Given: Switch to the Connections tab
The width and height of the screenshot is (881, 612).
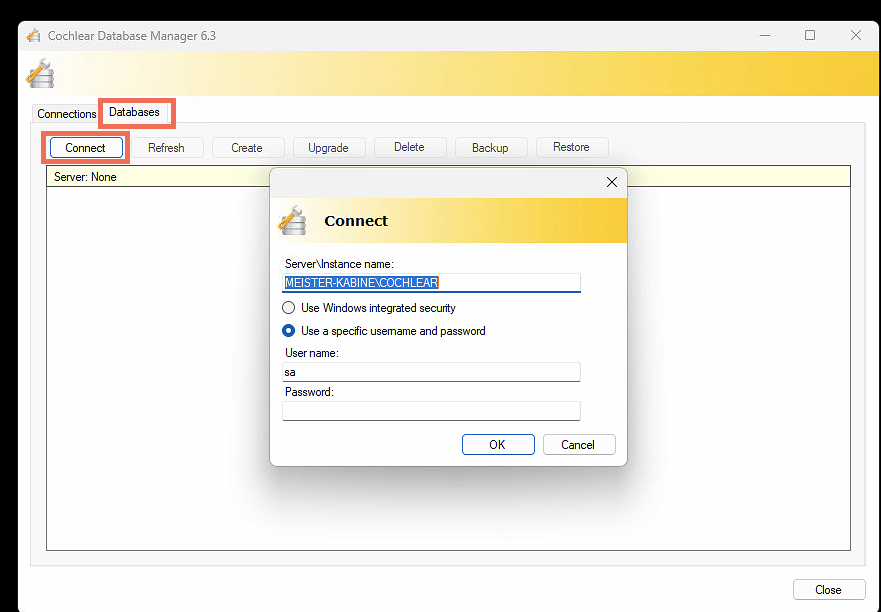Looking at the screenshot, I should click(x=66, y=114).
